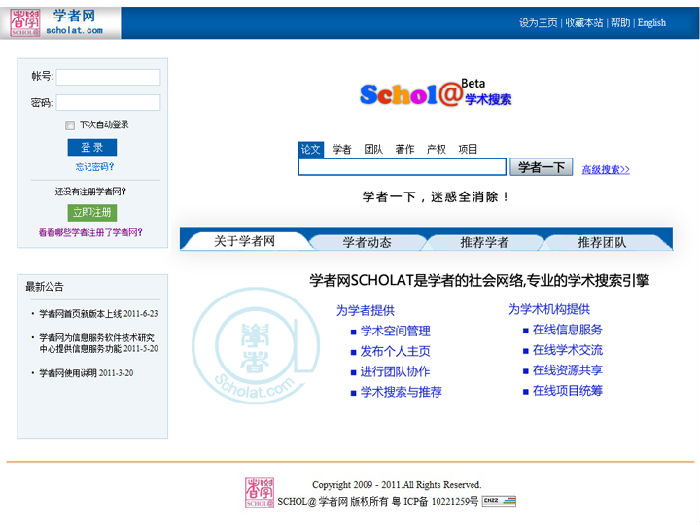
Task: Select the 论文 search tab
Action: [310, 149]
